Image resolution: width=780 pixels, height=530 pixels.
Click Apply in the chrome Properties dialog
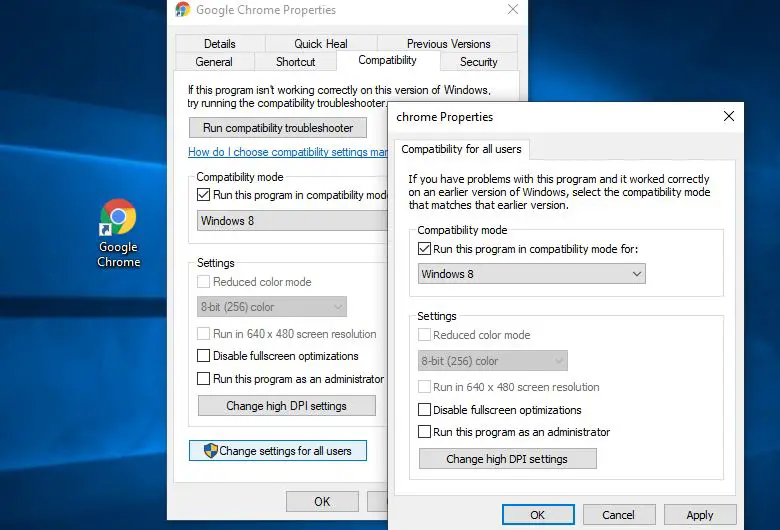(700, 515)
